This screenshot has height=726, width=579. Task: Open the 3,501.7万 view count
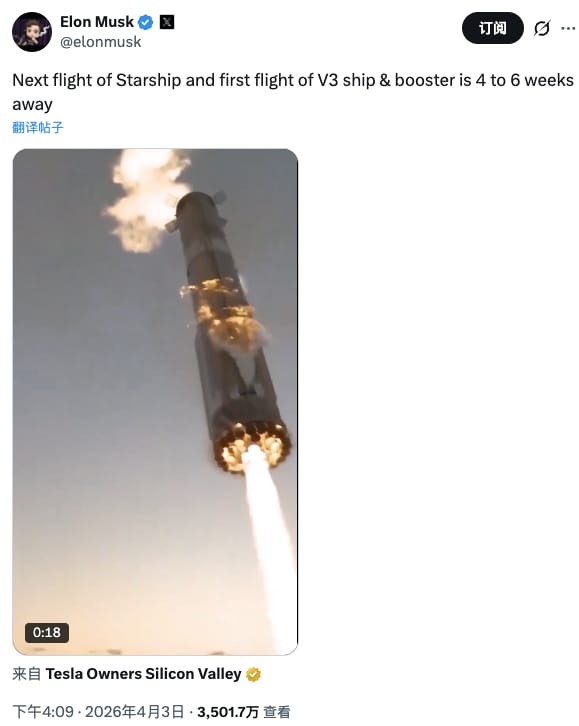(228, 712)
